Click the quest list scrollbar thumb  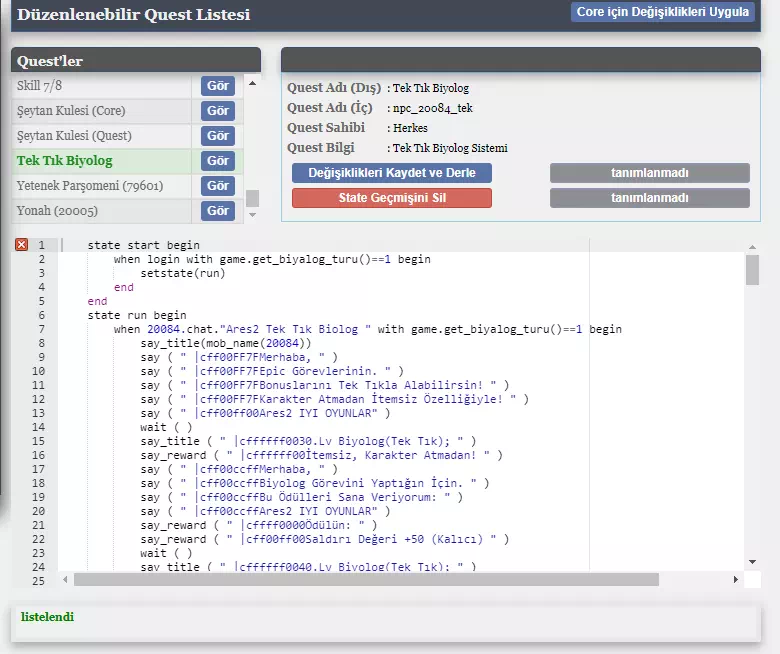pos(252,198)
